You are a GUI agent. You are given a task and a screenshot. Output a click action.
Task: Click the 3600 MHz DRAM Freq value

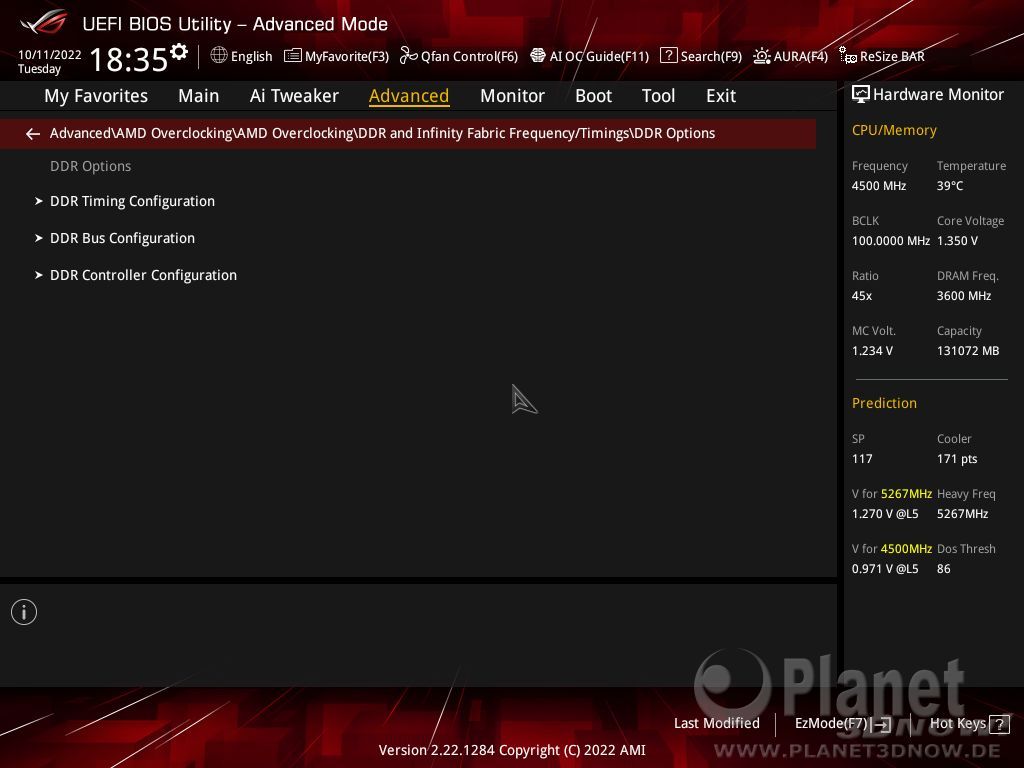pyautogui.click(x=964, y=296)
